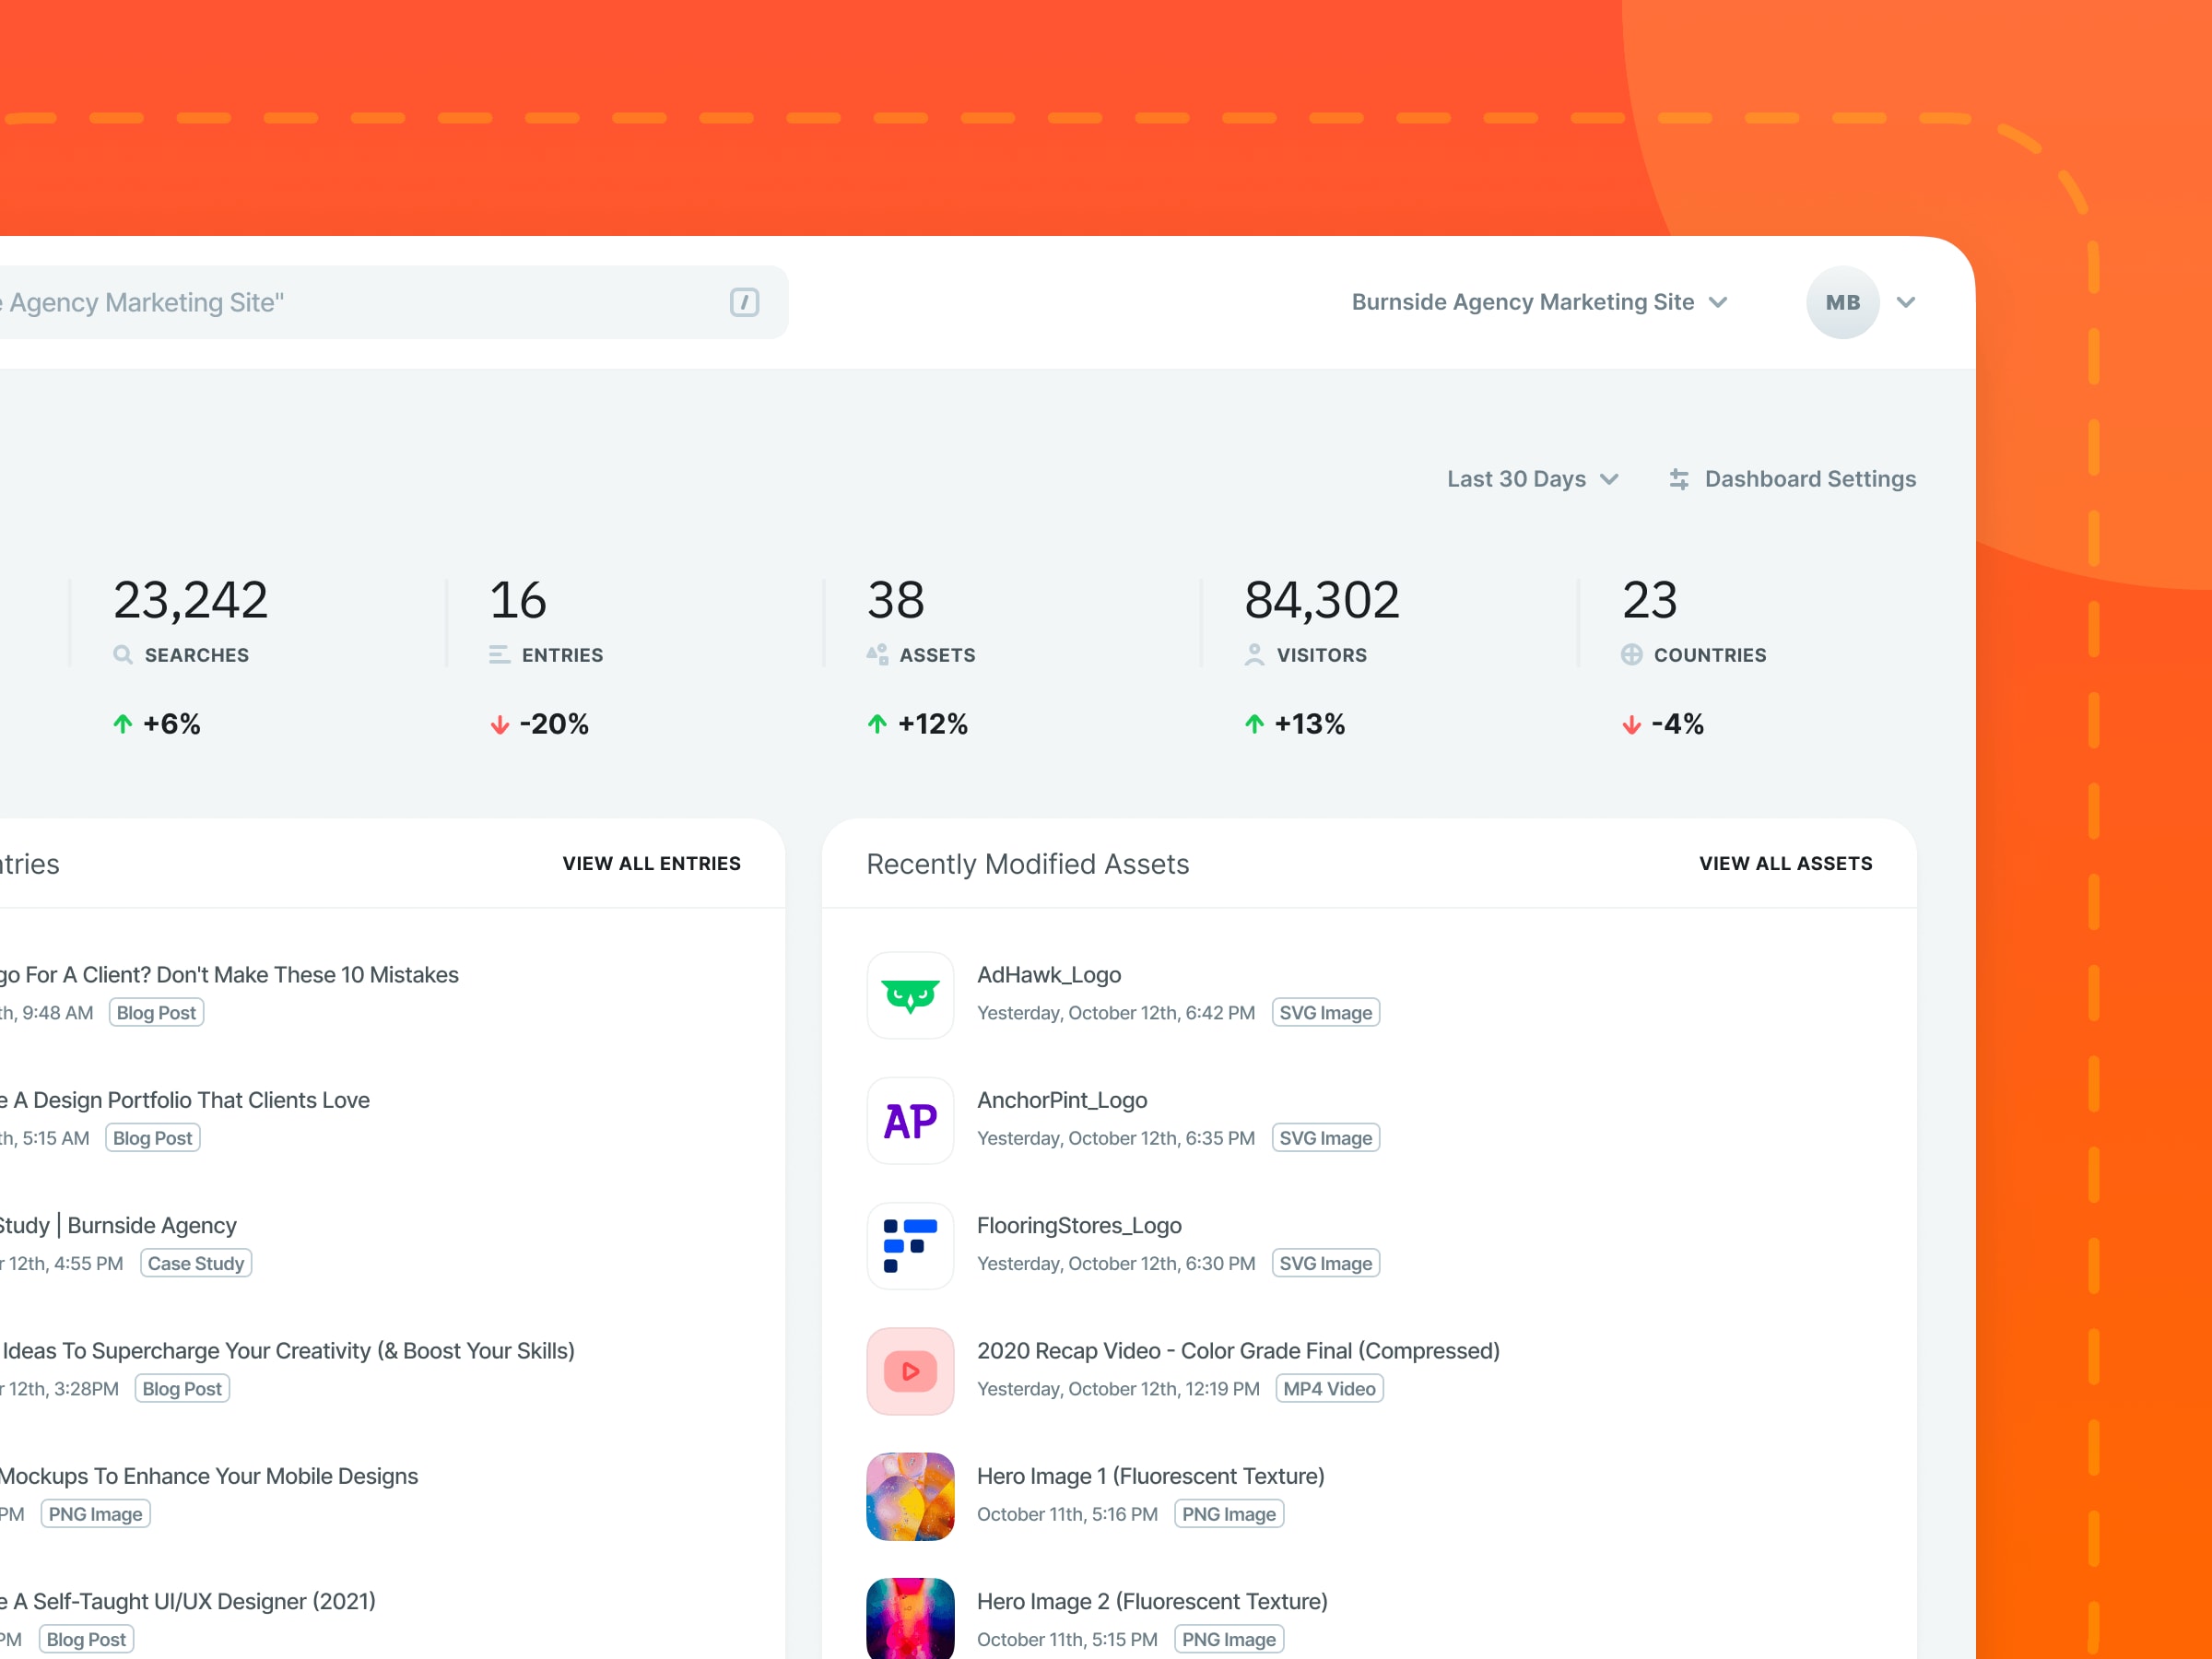Click the 23,242 searches value

(190, 600)
